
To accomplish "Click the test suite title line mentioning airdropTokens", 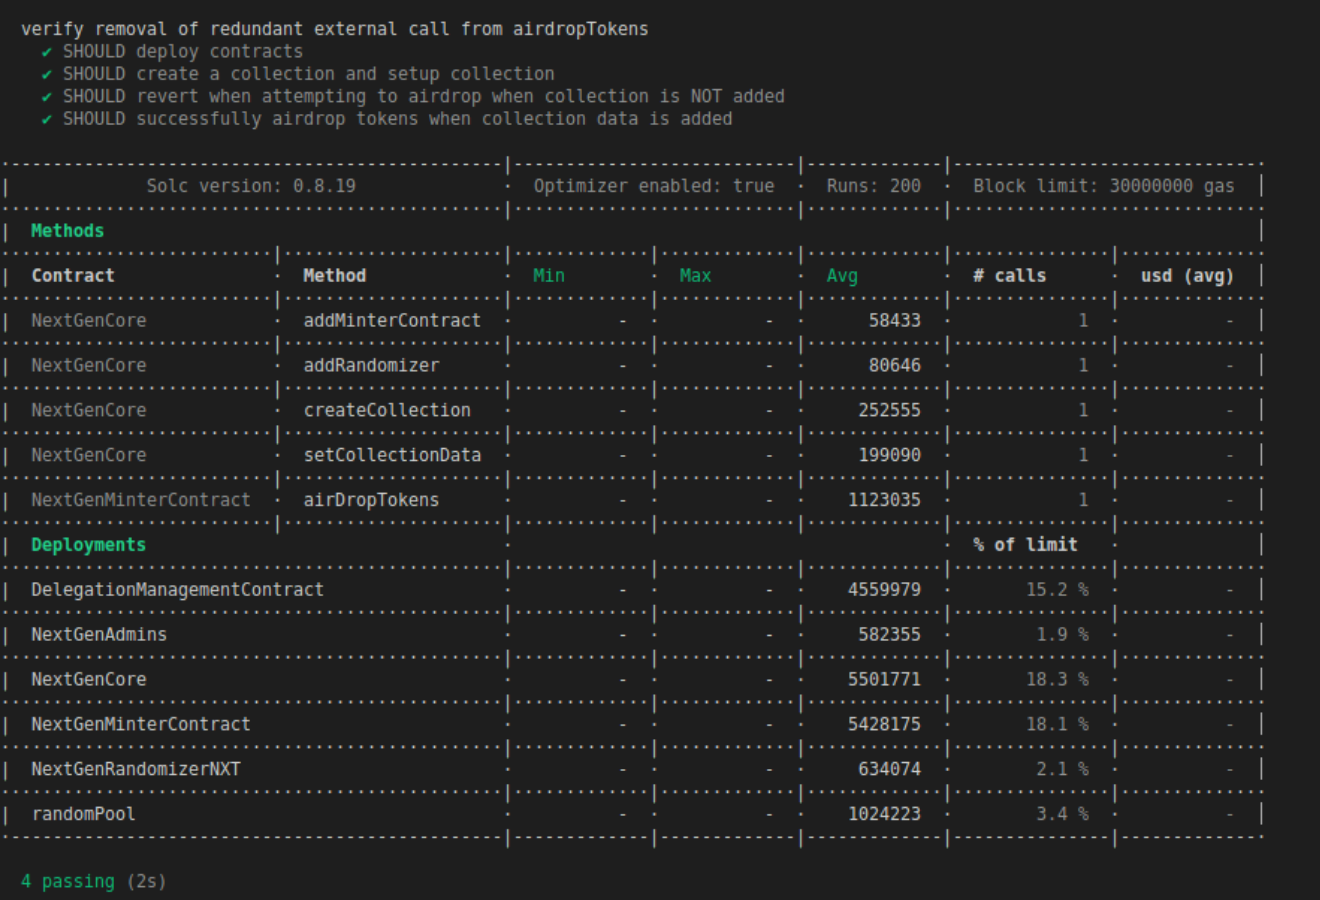I will [x=335, y=29].
